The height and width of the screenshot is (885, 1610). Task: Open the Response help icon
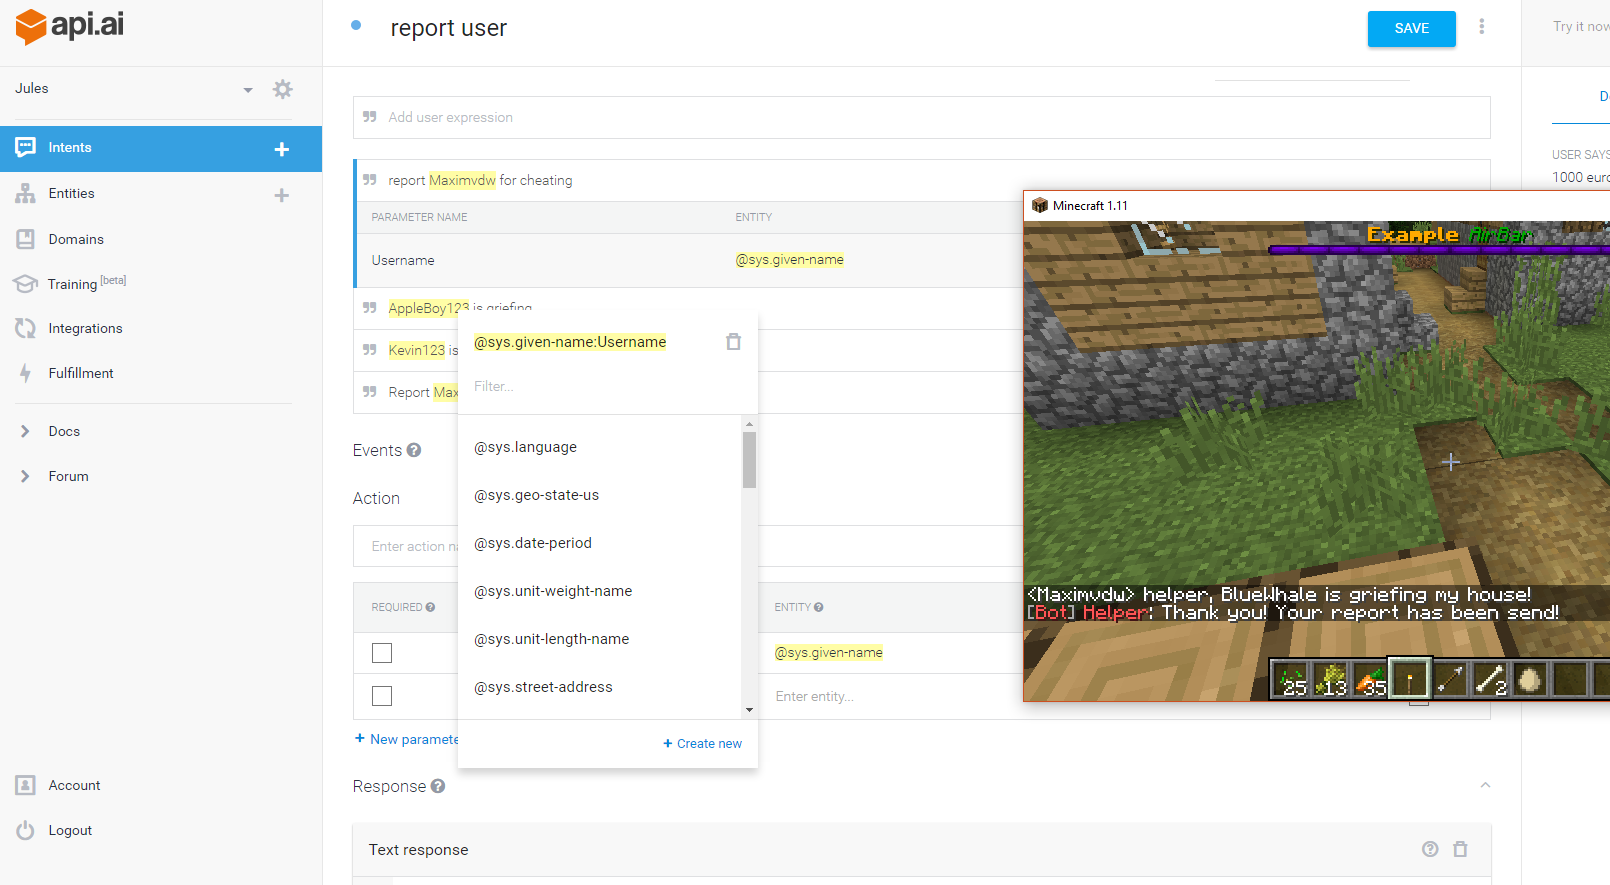[438, 787]
